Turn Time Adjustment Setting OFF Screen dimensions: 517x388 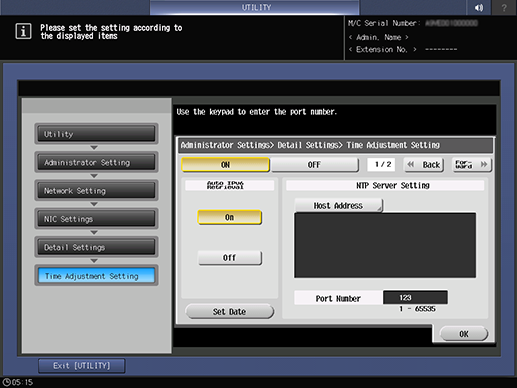315,165
